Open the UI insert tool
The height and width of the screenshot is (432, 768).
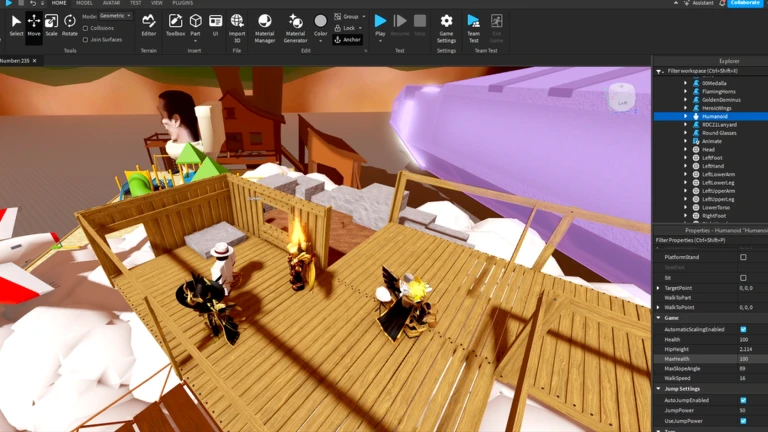216,25
